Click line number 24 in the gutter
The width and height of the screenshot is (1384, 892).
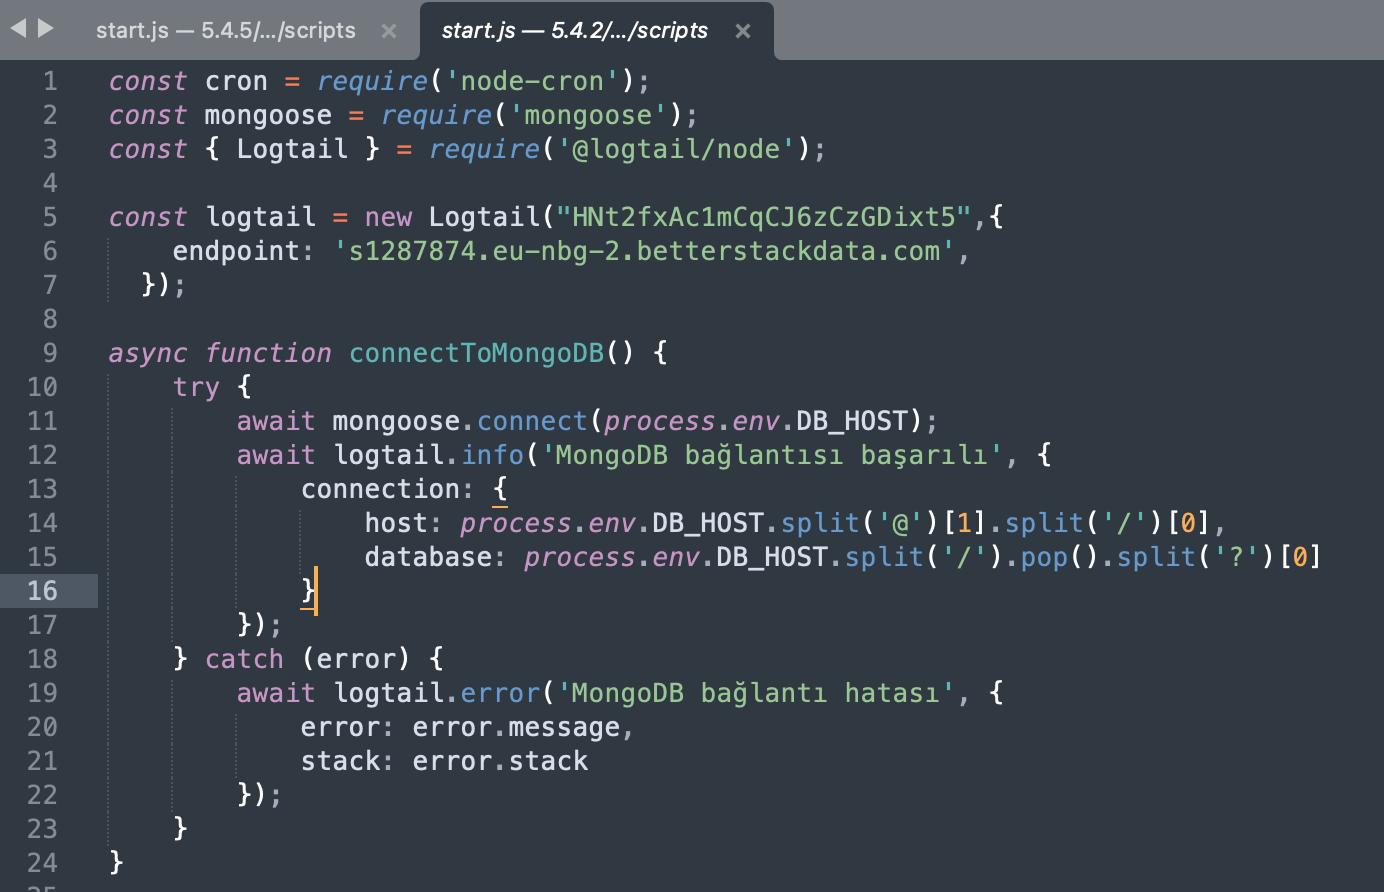click(42, 863)
